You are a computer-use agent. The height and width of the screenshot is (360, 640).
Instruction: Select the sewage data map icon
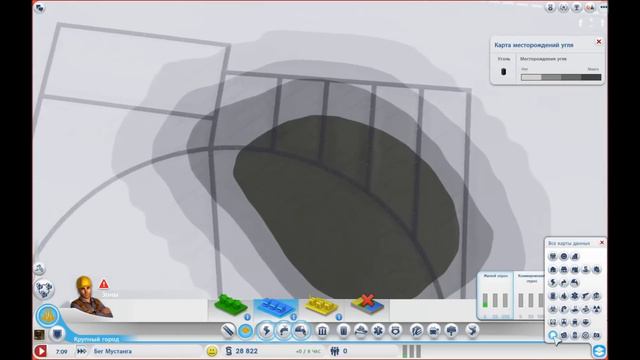pyautogui.click(x=575, y=282)
